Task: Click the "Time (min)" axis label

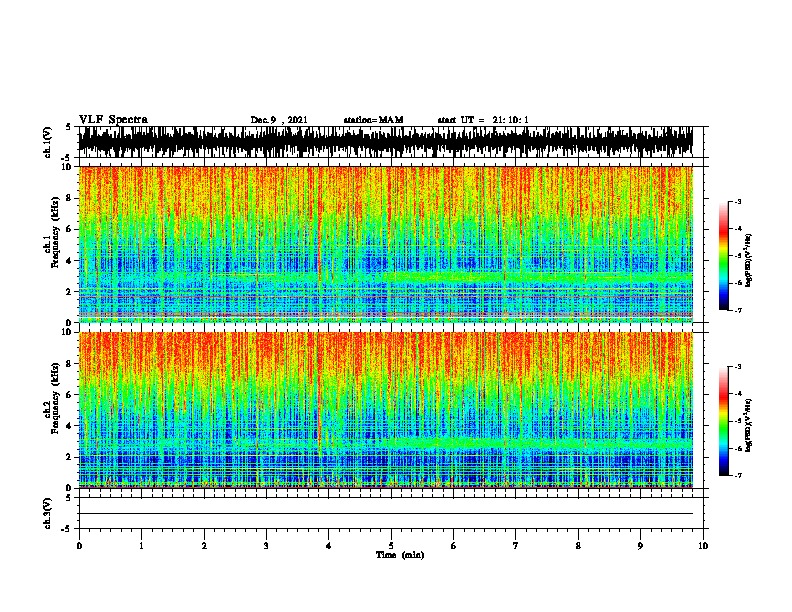Action: (400, 555)
